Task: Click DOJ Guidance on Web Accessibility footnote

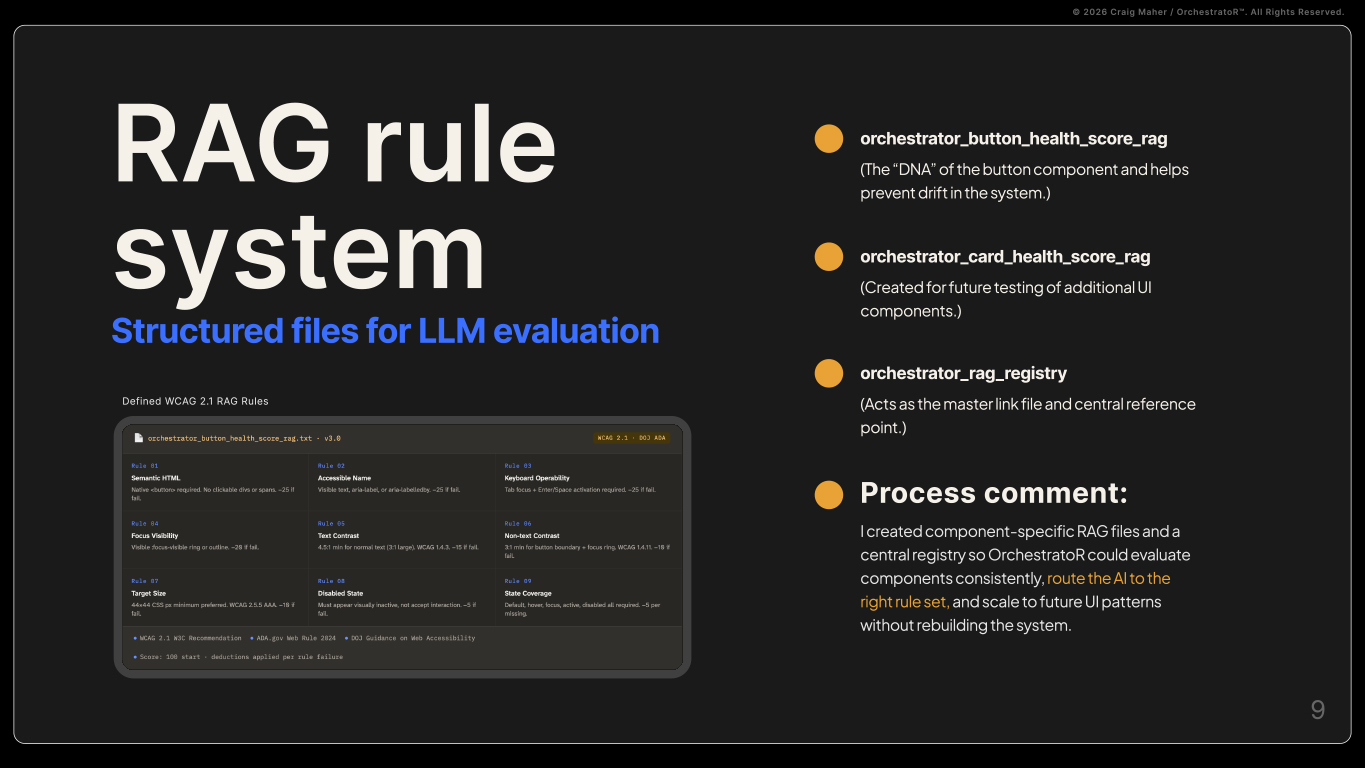Action: 410,638
